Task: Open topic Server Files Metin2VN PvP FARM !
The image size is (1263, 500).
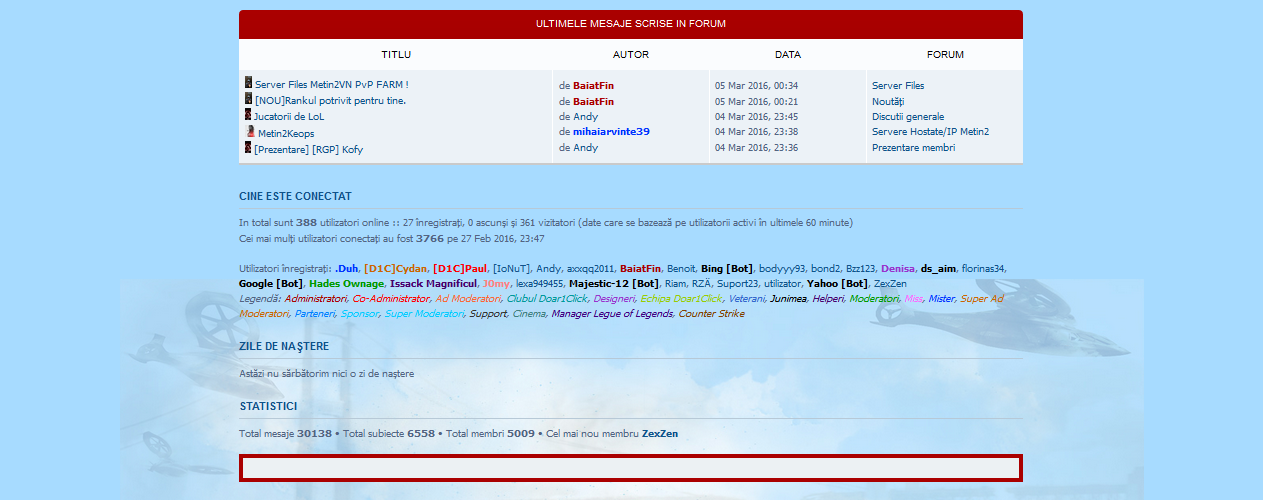Action: coord(331,86)
